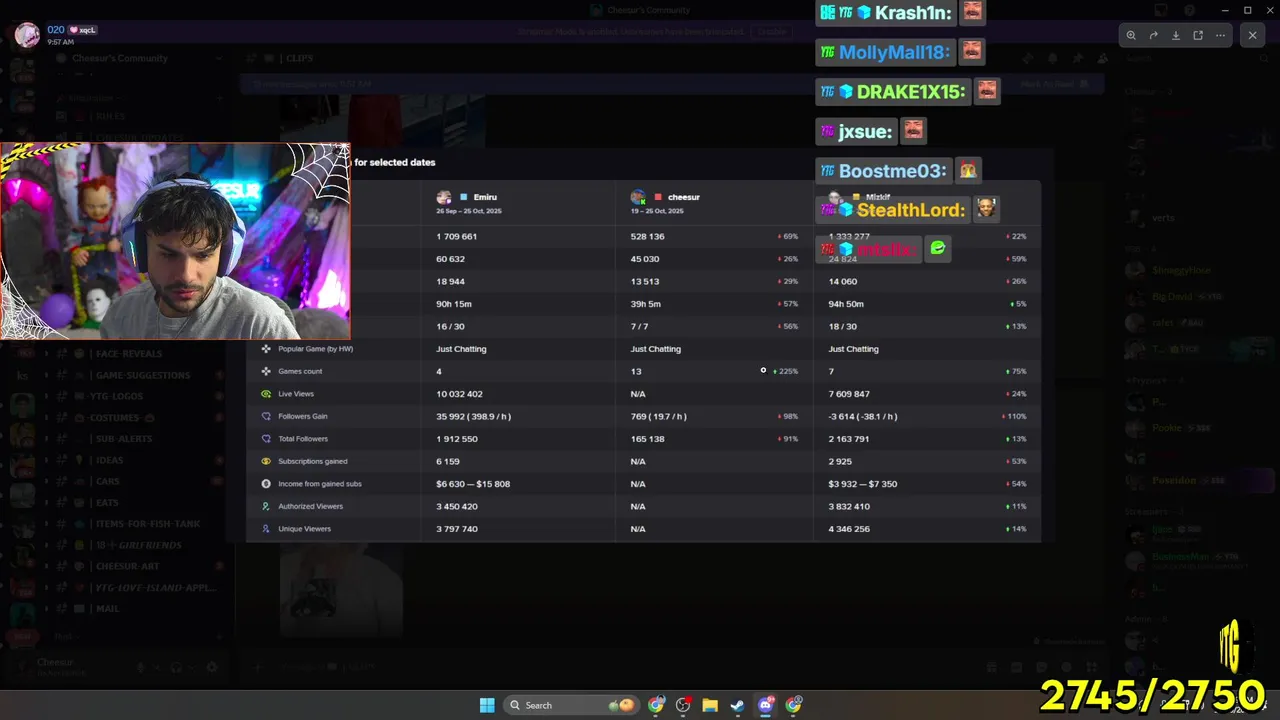Click the Boostme03 chat overlay name
1280x720 pixels.
click(892, 171)
